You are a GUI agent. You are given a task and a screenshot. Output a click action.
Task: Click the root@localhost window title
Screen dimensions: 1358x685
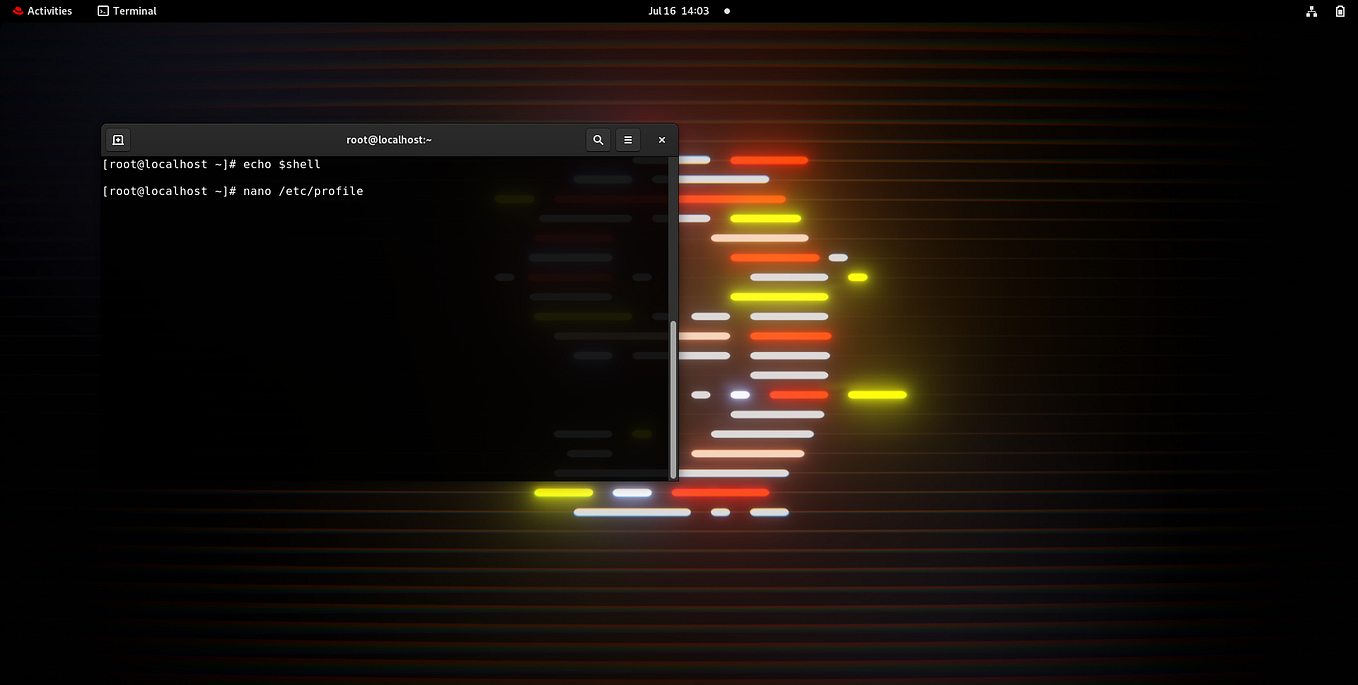[x=389, y=139]
